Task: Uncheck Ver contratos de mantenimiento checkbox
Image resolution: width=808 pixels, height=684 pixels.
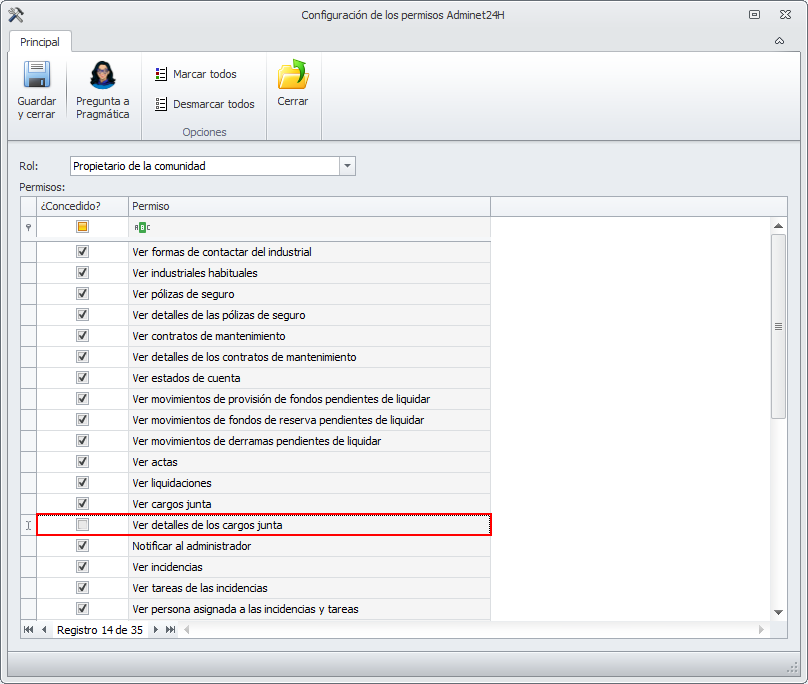Action: pos(82,336)
